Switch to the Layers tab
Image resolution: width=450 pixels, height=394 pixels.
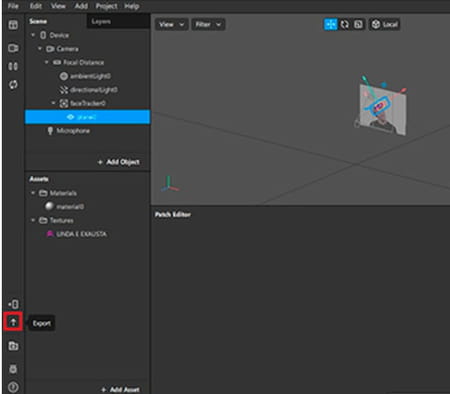click(x=101, y=22)
